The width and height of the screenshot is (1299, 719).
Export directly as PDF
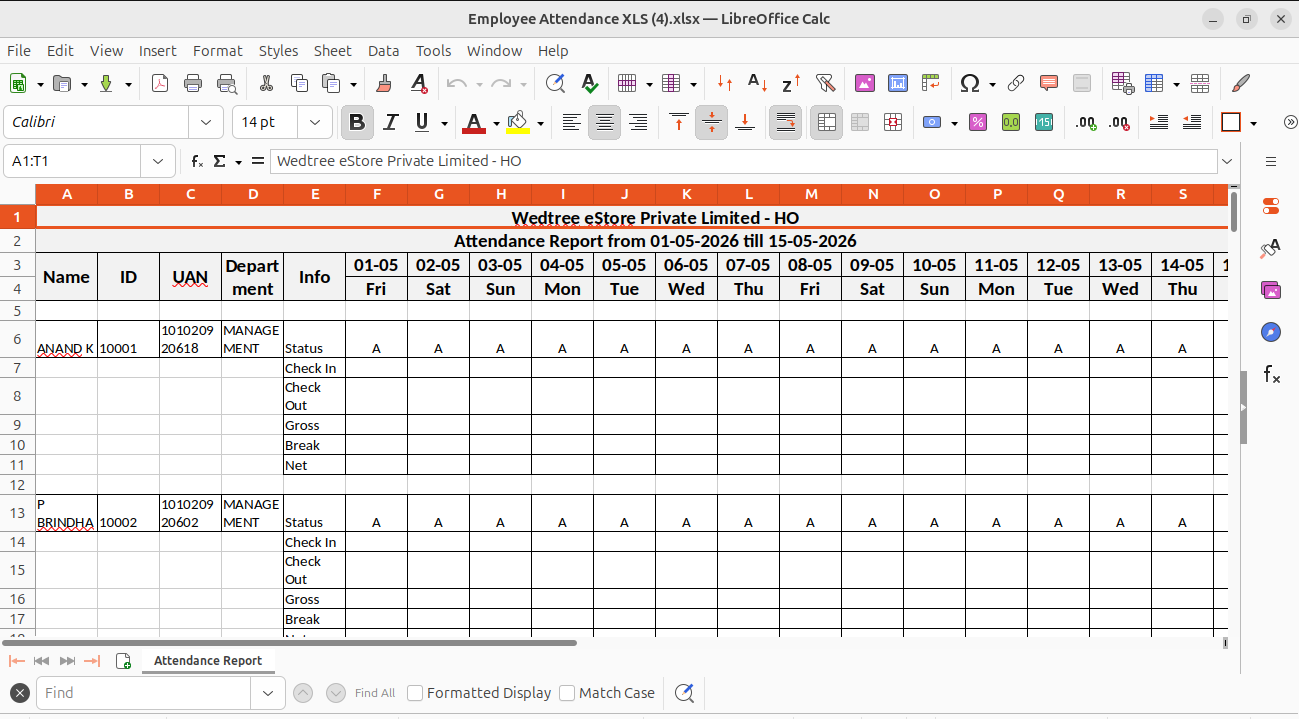point(160,84)
